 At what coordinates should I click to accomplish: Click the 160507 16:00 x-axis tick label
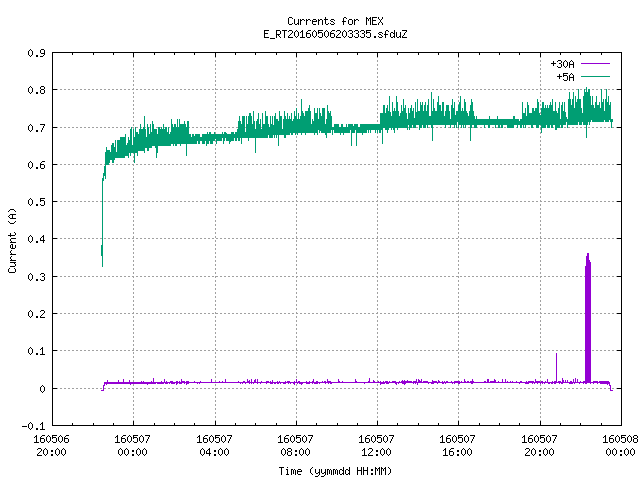click(458, 446)
